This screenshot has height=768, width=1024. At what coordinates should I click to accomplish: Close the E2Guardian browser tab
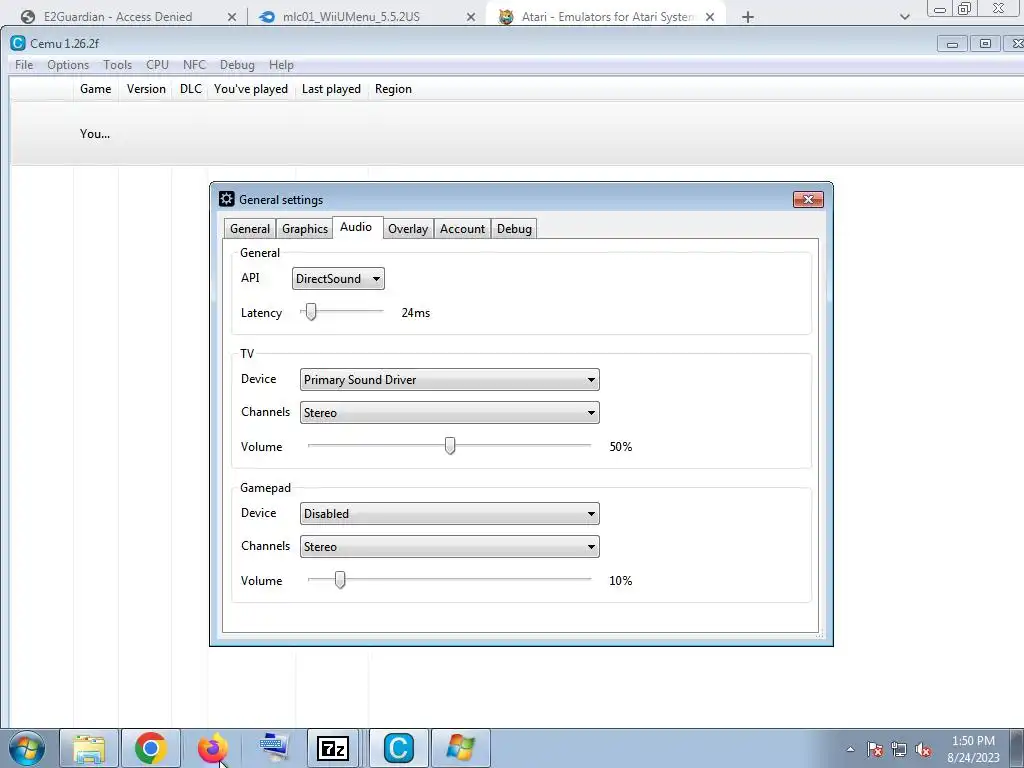pos(232,17)
